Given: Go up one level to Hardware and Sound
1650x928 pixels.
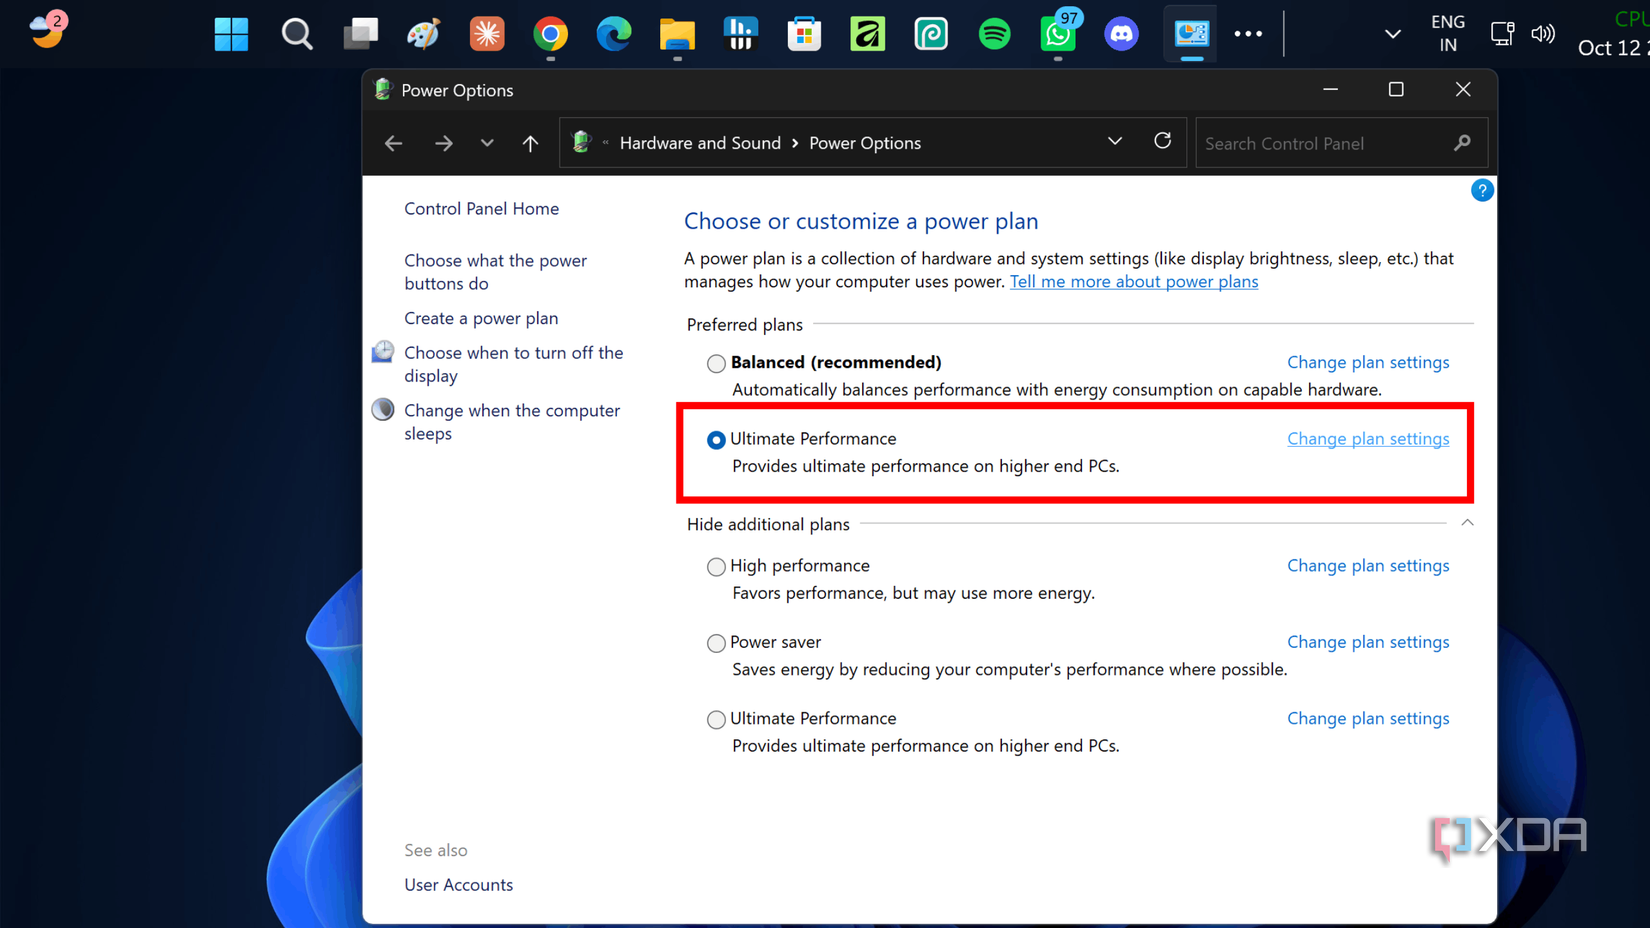Looking at the screenshot, I should (x=530, y=143).
